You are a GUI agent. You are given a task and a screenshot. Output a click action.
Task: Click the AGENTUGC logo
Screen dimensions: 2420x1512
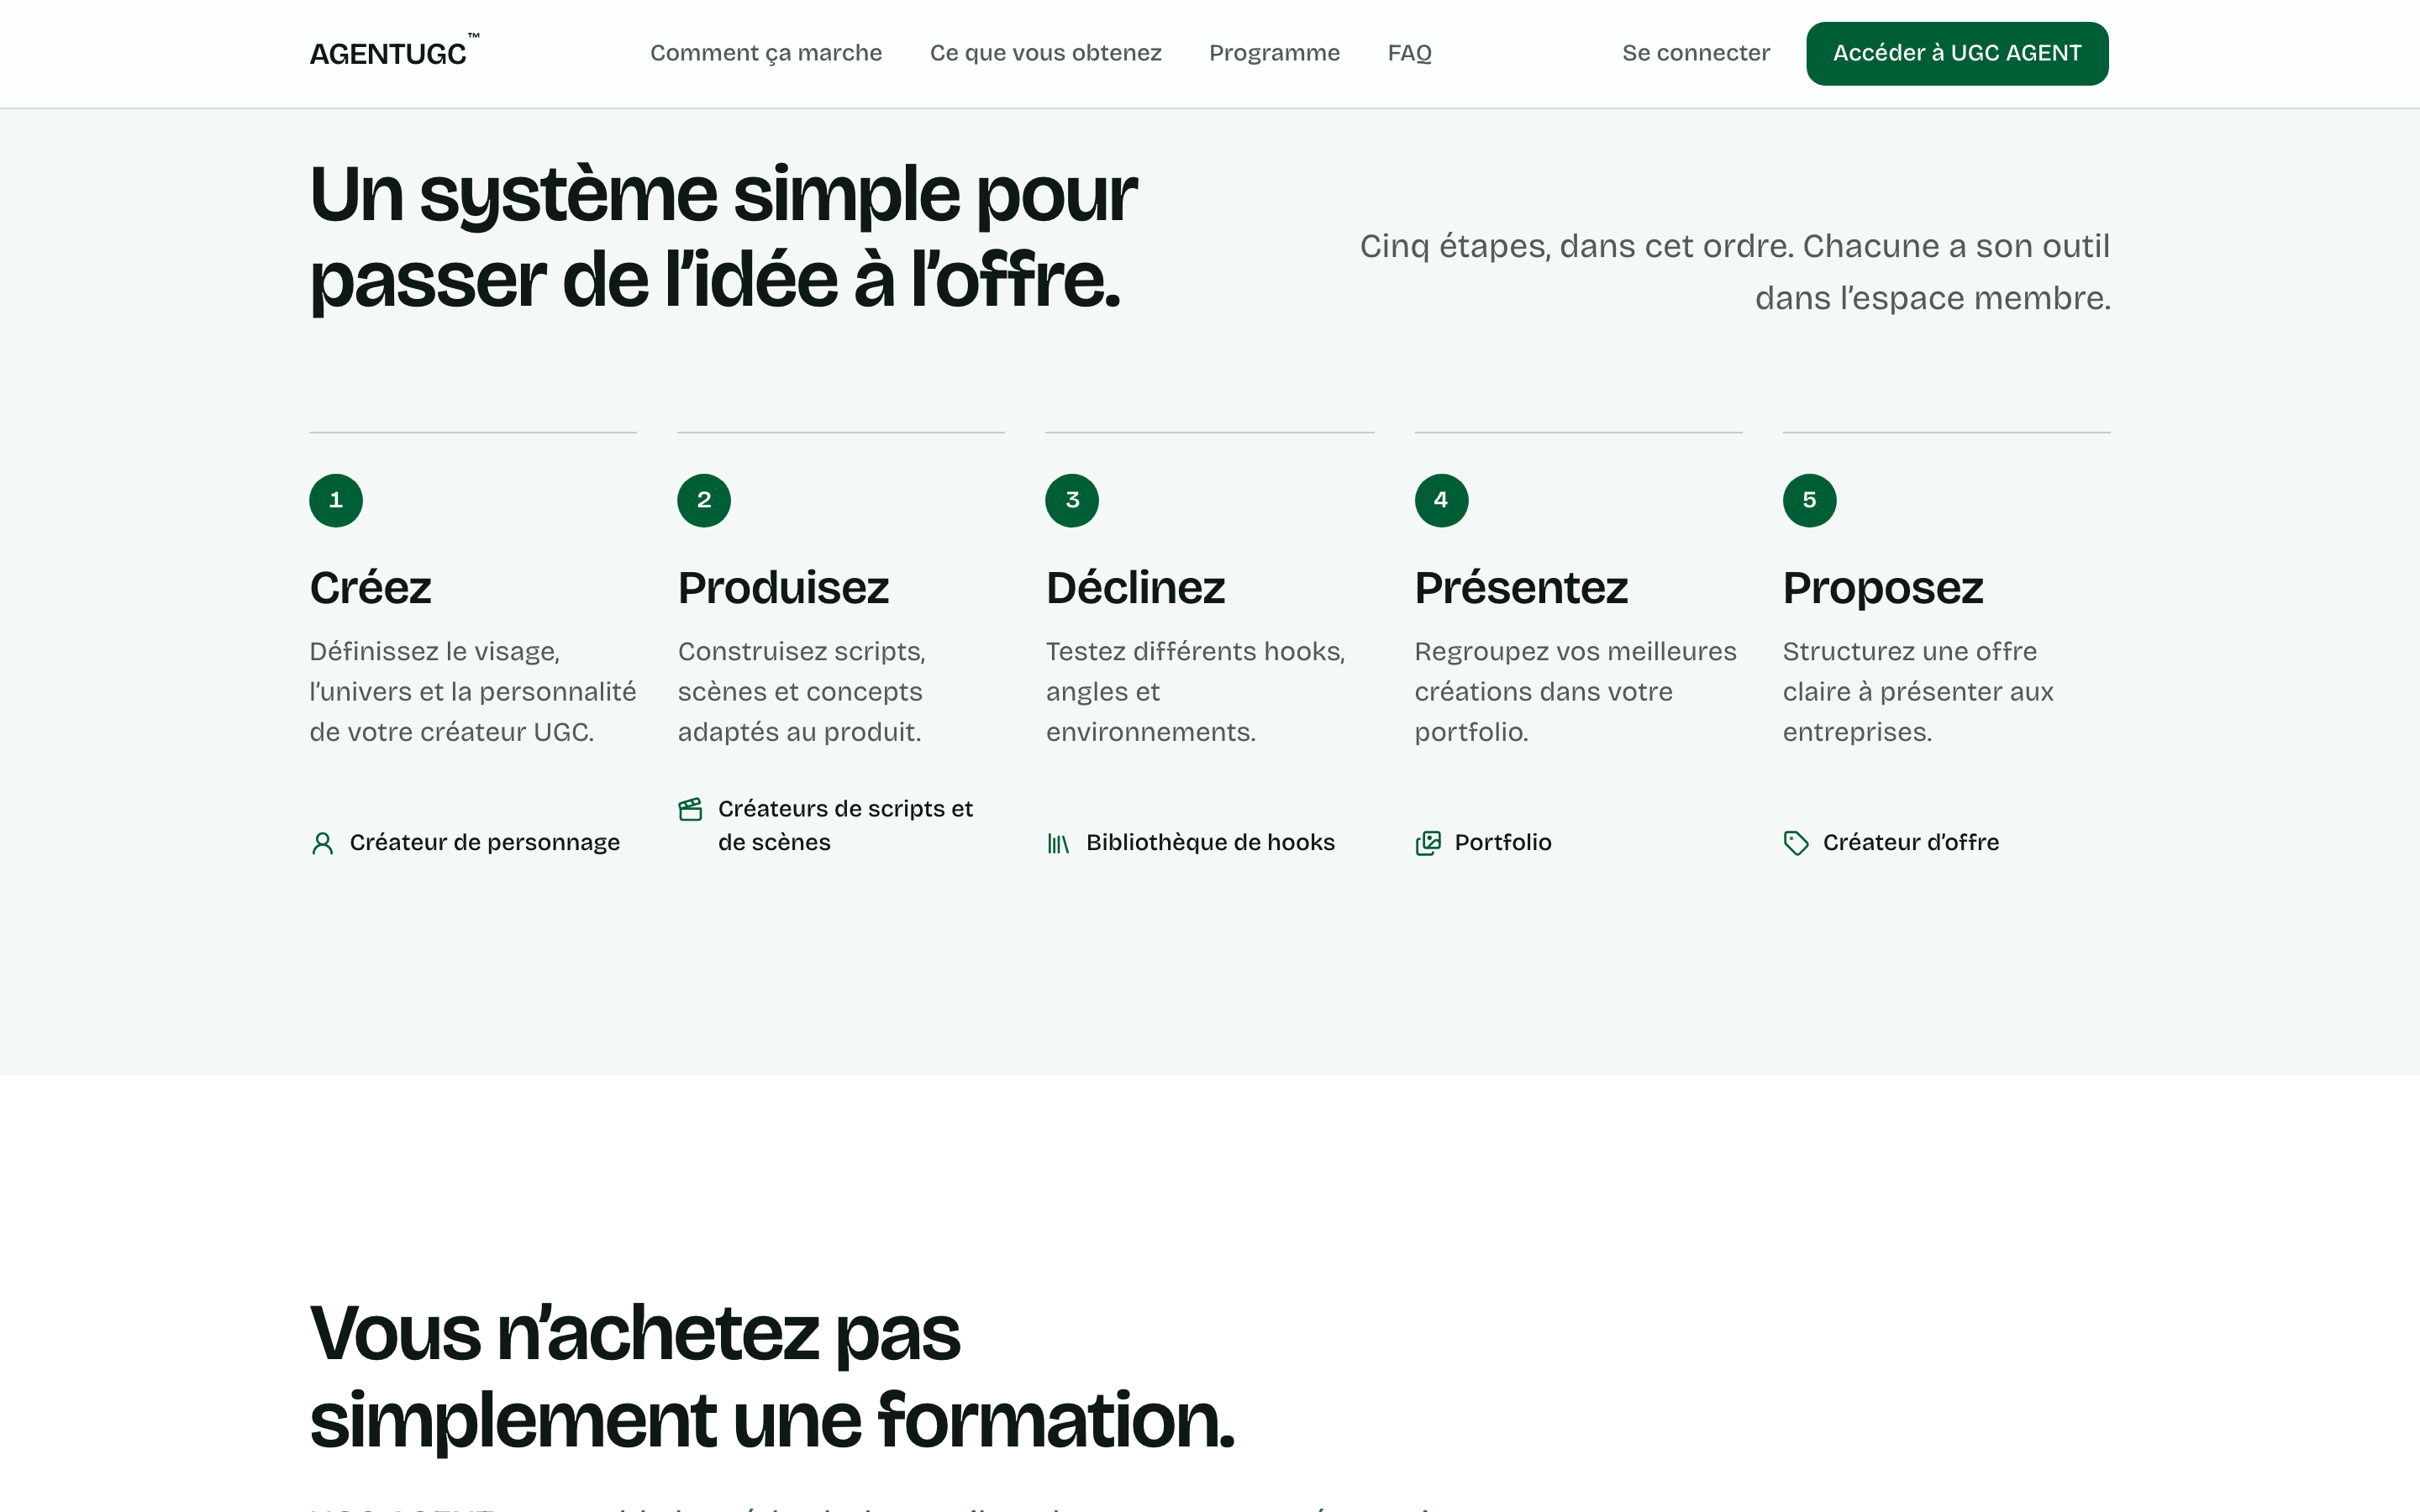pyautogui.click(x=394, y=53)
